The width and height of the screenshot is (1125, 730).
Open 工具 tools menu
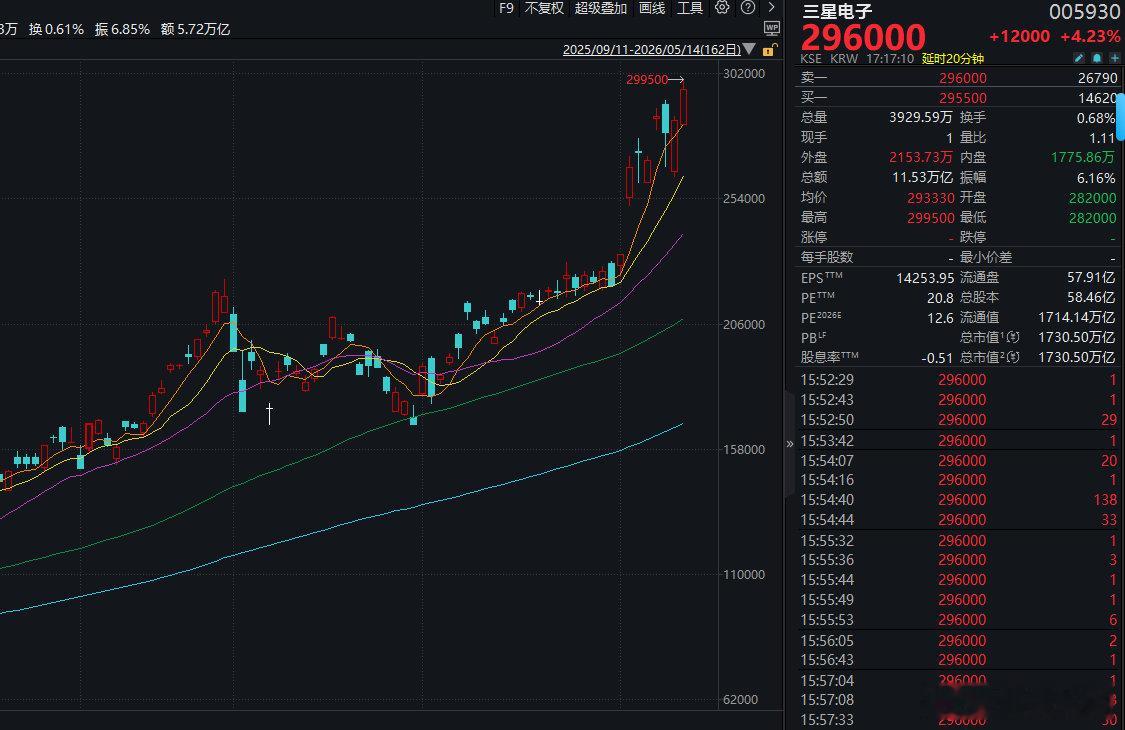[690, 8]
